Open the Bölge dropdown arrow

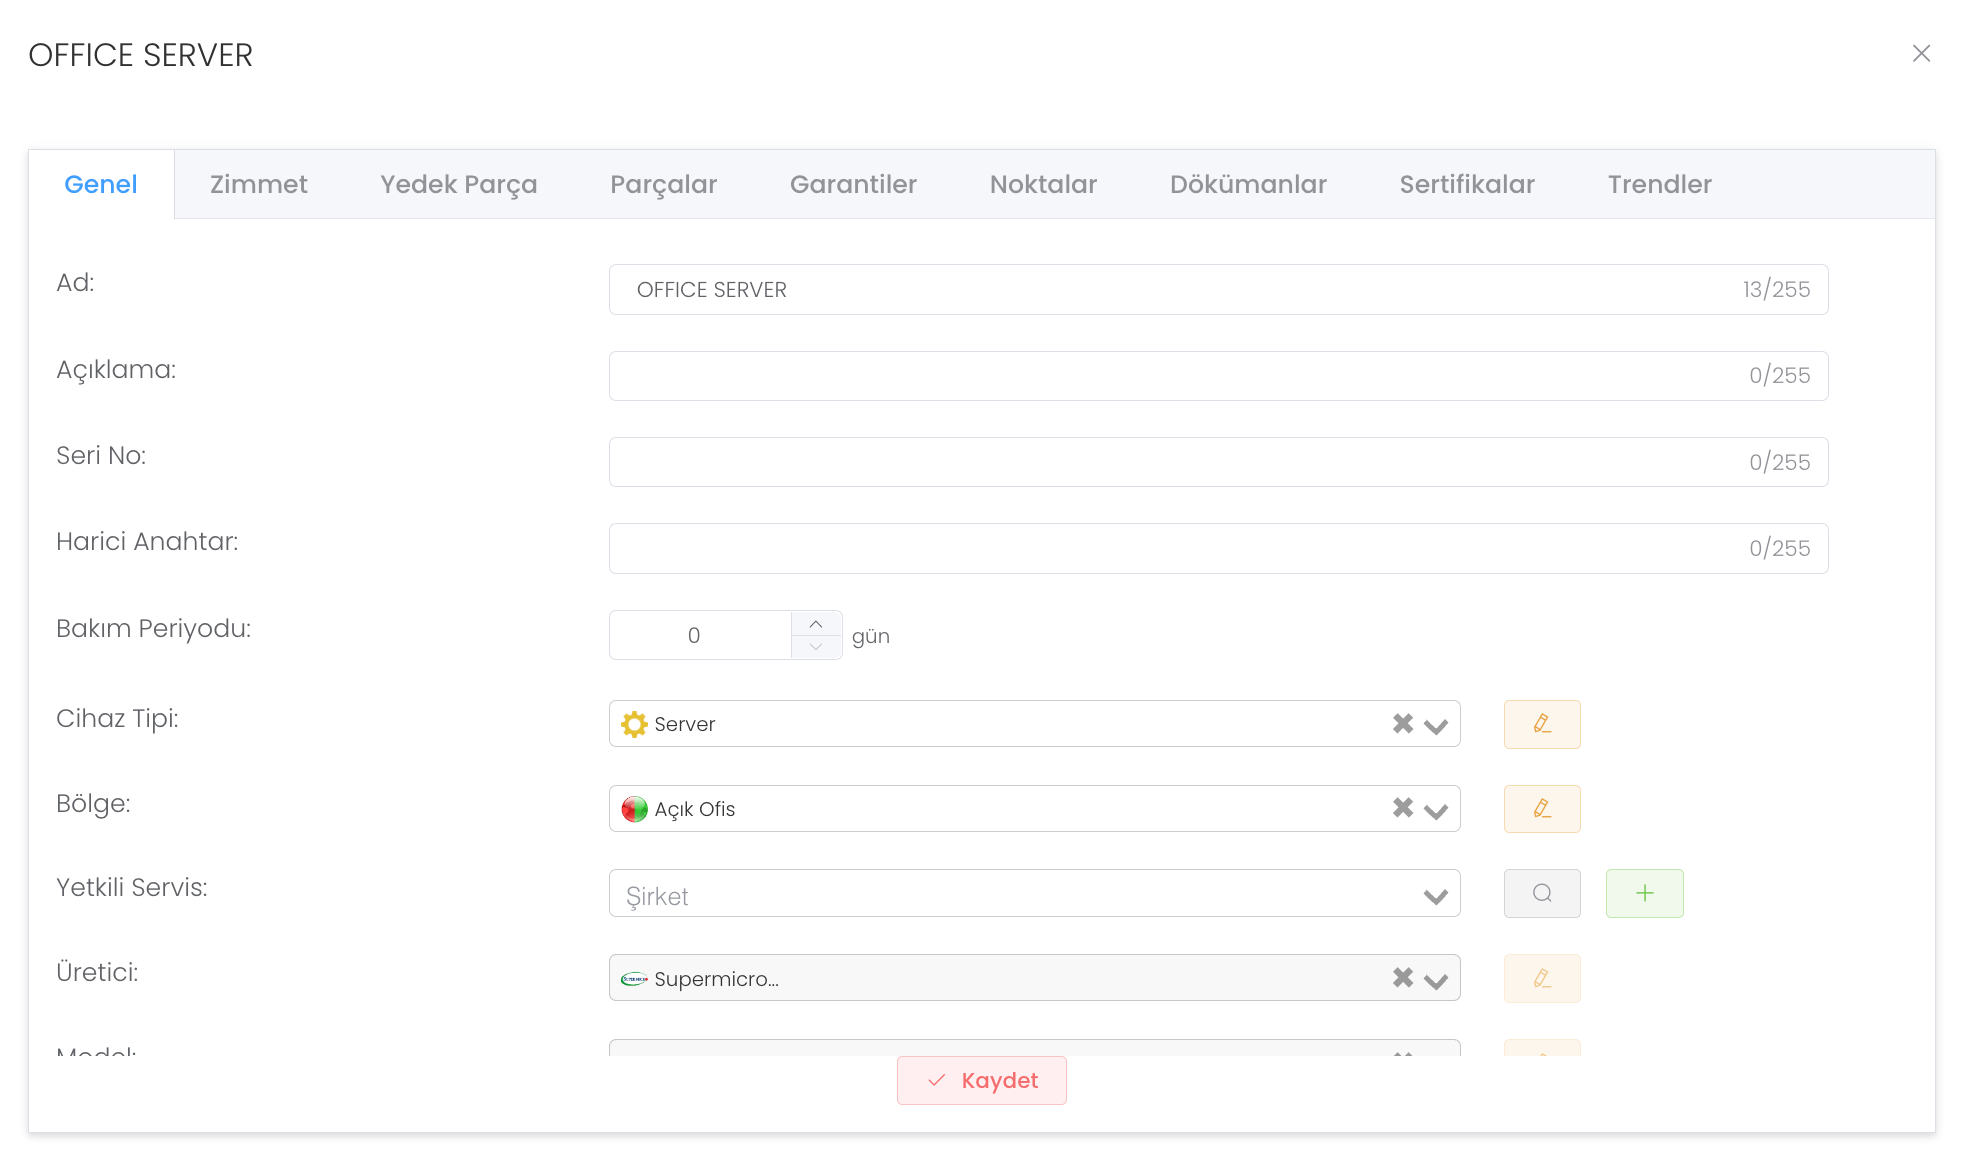1436,811
